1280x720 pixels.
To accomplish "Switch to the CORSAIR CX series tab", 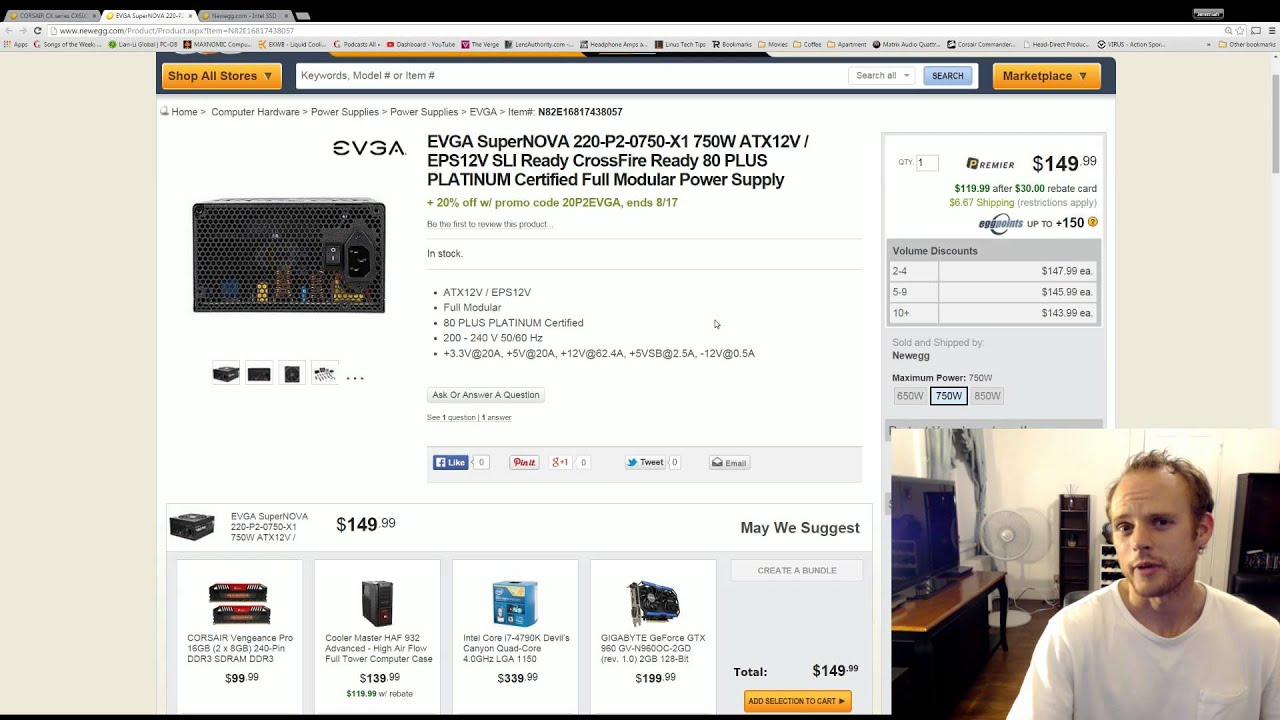I will coord(50,16).
